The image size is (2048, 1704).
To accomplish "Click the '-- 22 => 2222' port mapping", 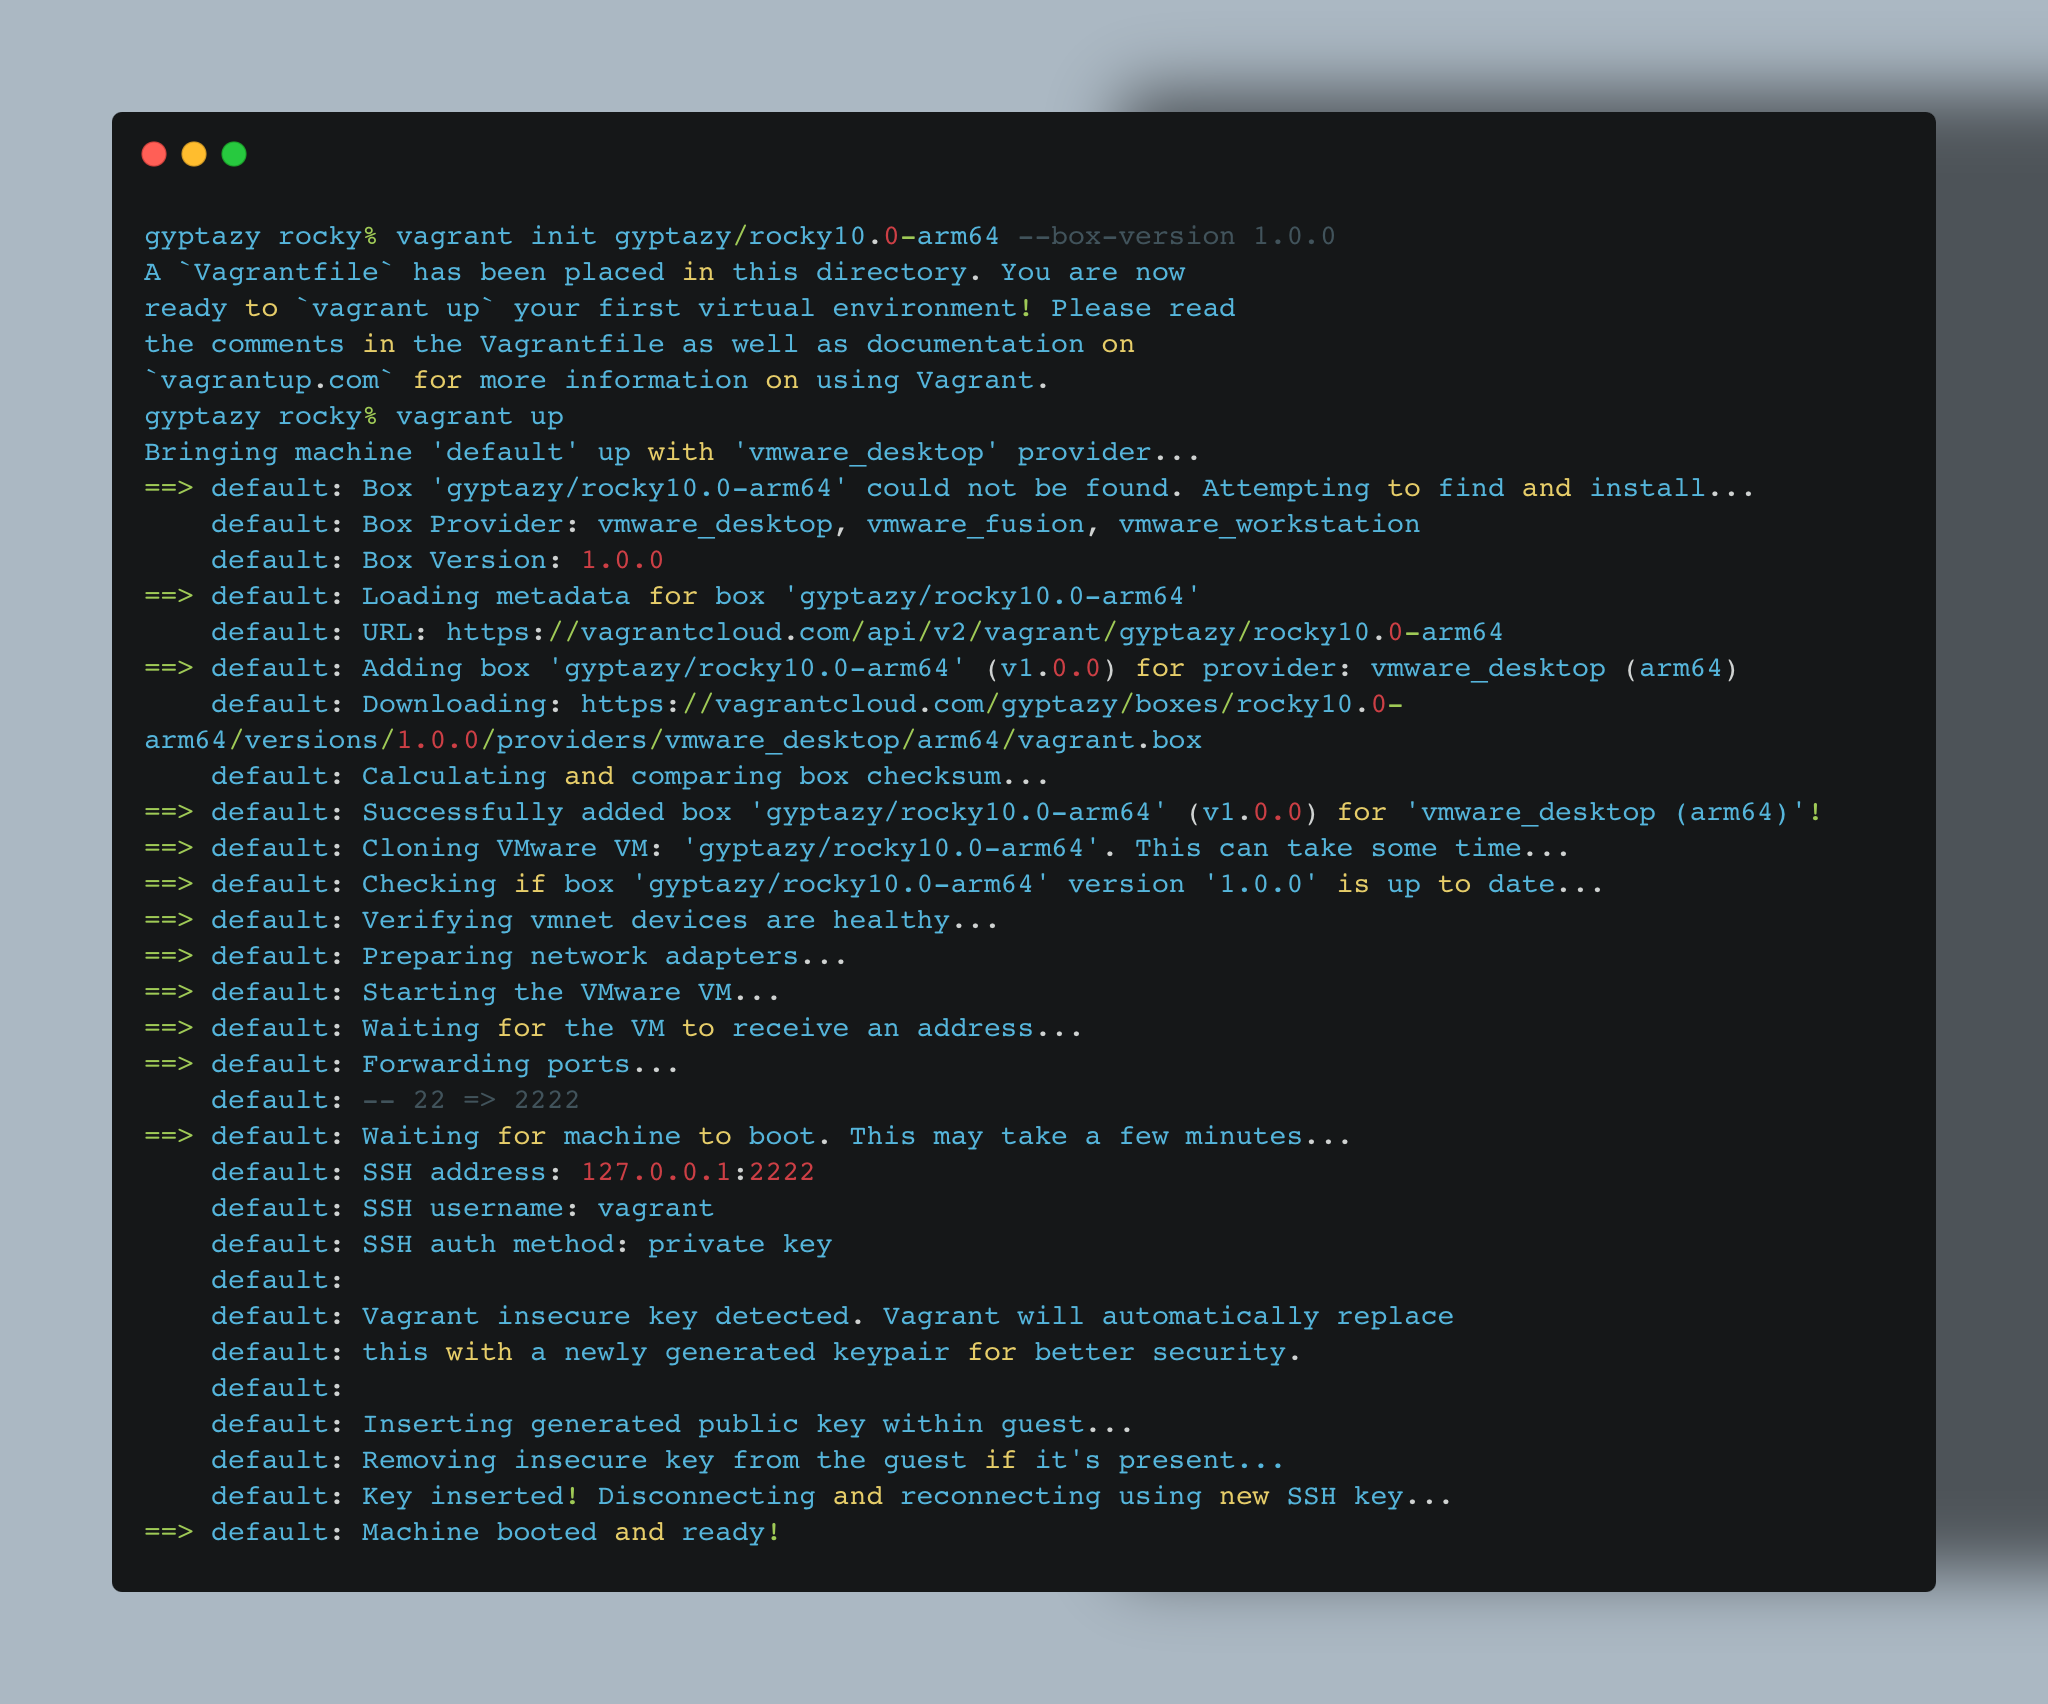I will (x=471, y=1101).
